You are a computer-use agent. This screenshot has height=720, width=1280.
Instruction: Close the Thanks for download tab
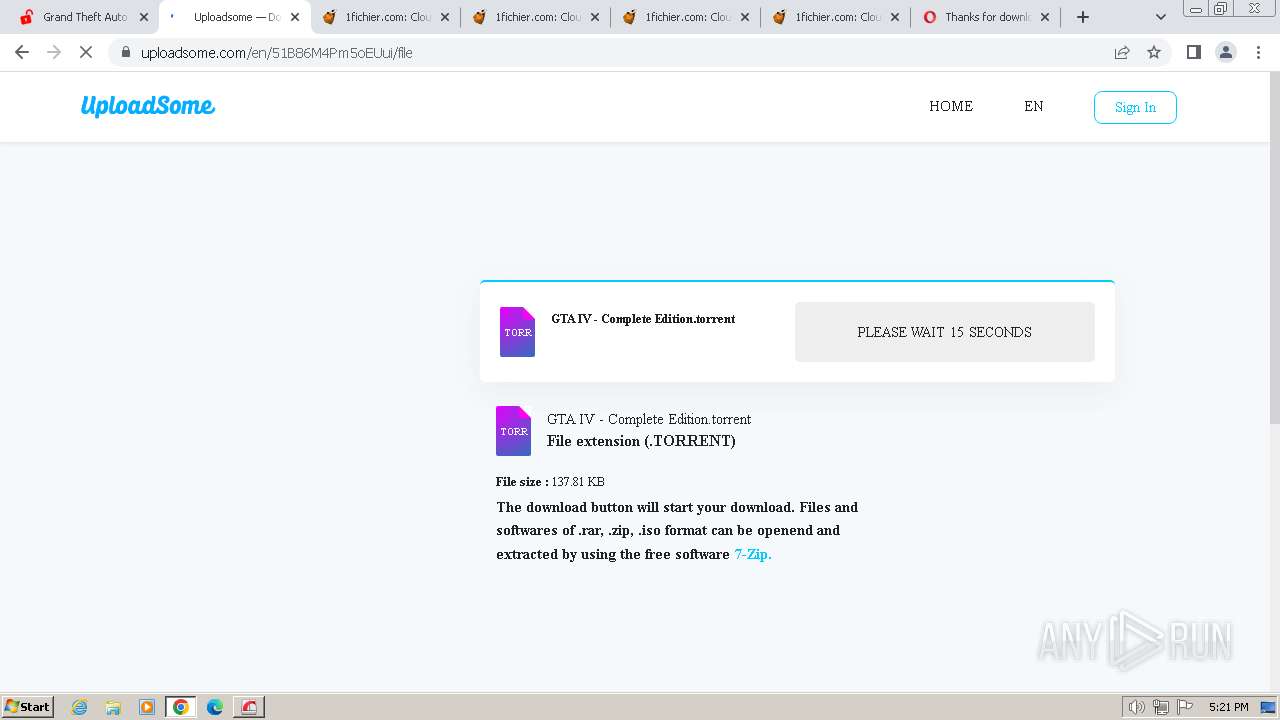1045,17
